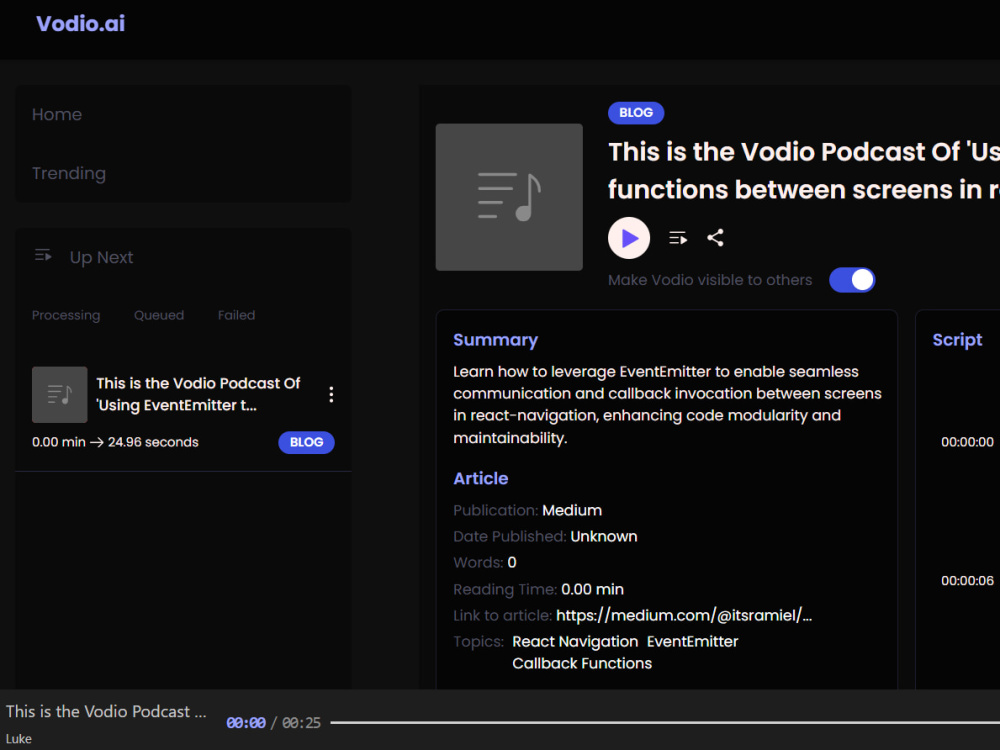The height and width of the screenshot is (750, 1000).
Task: Open the three-dot menu on the queue item
Action: [x=331, y=394]
